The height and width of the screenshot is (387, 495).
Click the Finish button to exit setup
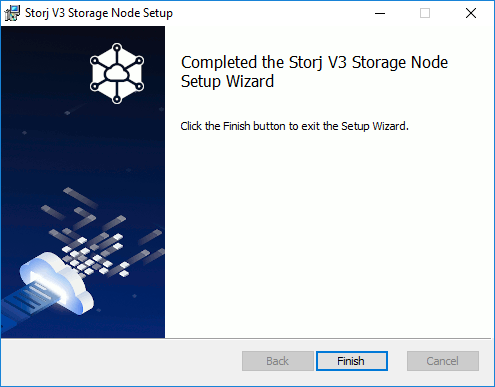pyautogui.click(x=352, y=361)
